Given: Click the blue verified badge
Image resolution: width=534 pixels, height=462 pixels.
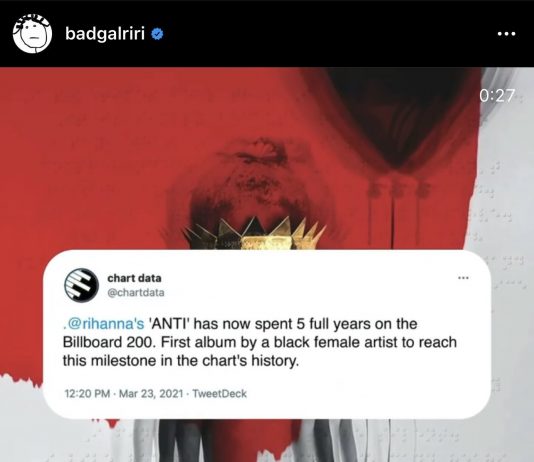Looking at the screenshot, I should [157, 34].
